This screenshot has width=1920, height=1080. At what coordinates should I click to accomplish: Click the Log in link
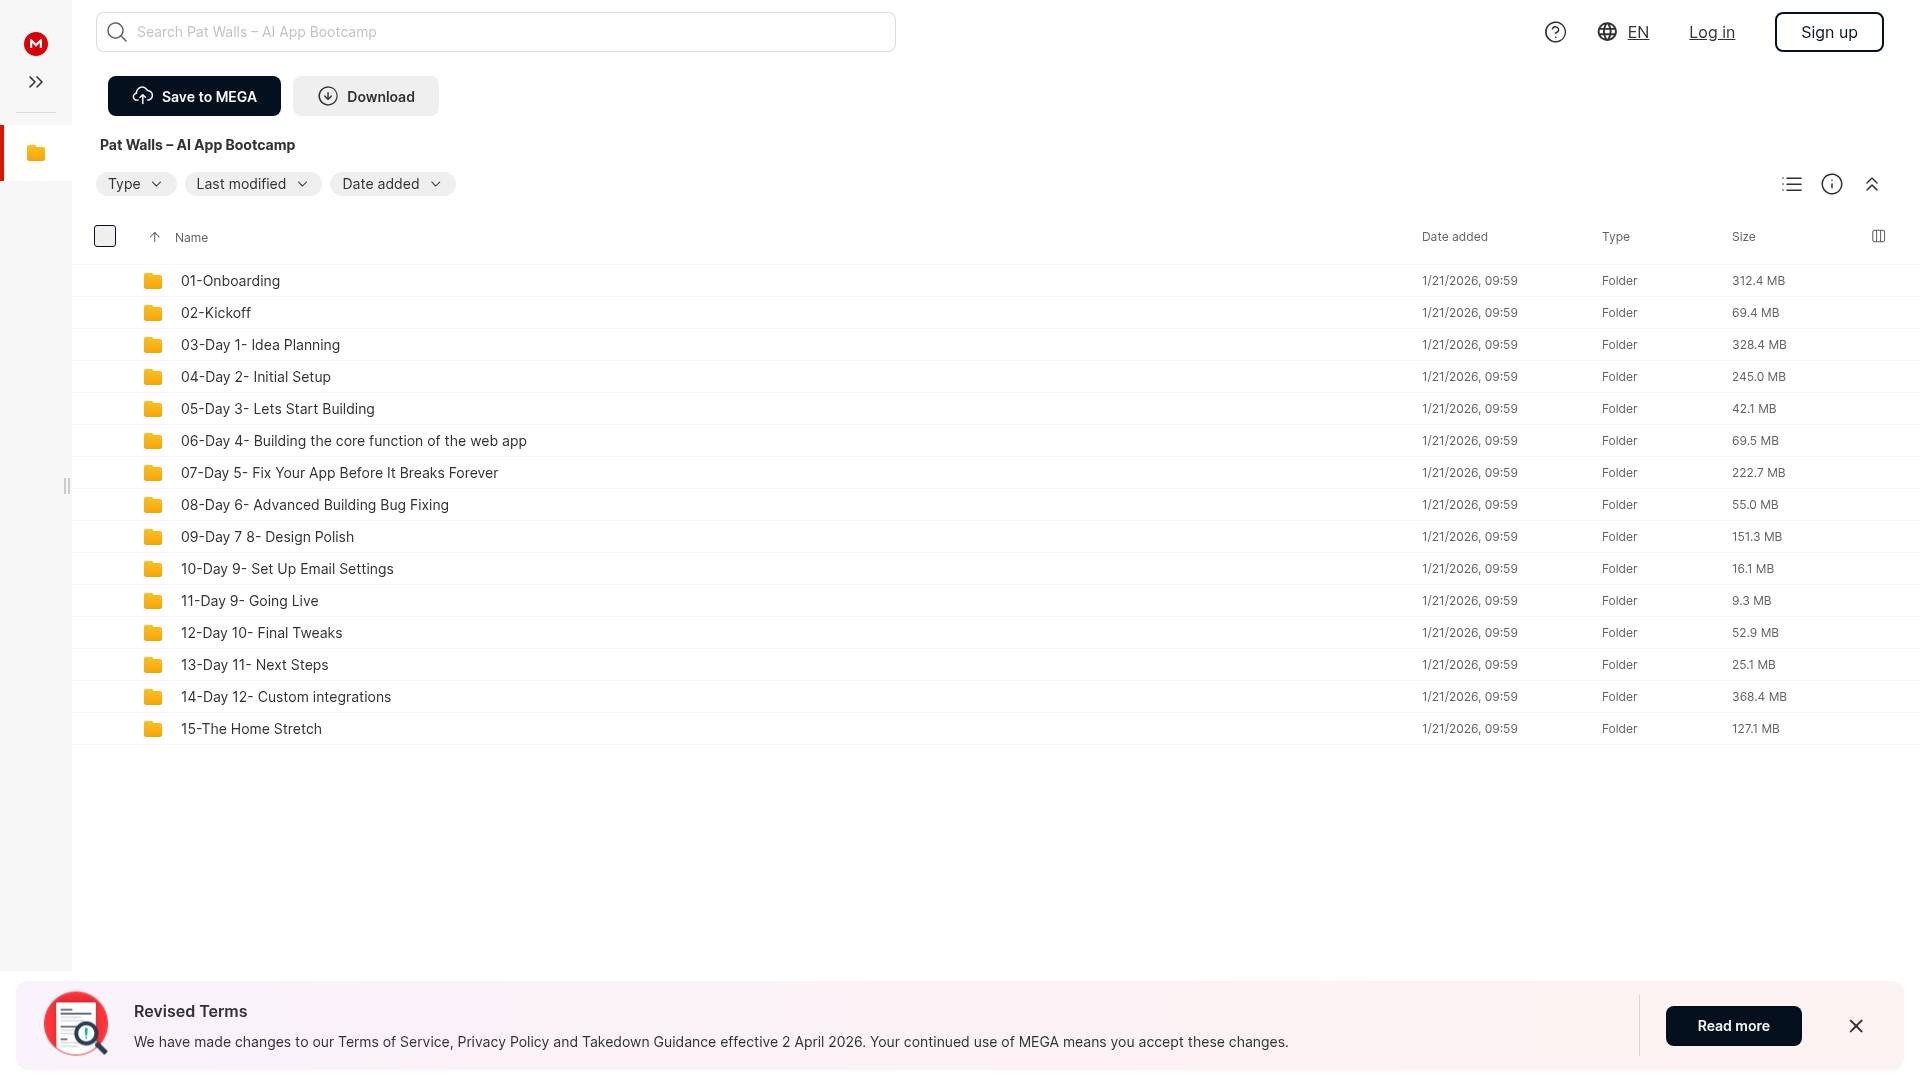pos(1711,32)
